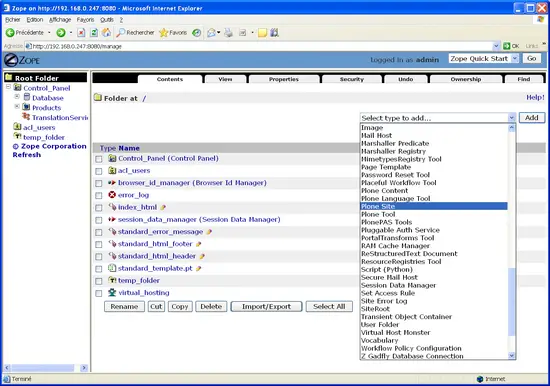The image size is (550, 386).
Task: Click the Select type to add dropdown arrow
Action: click(x=511, y=118)
